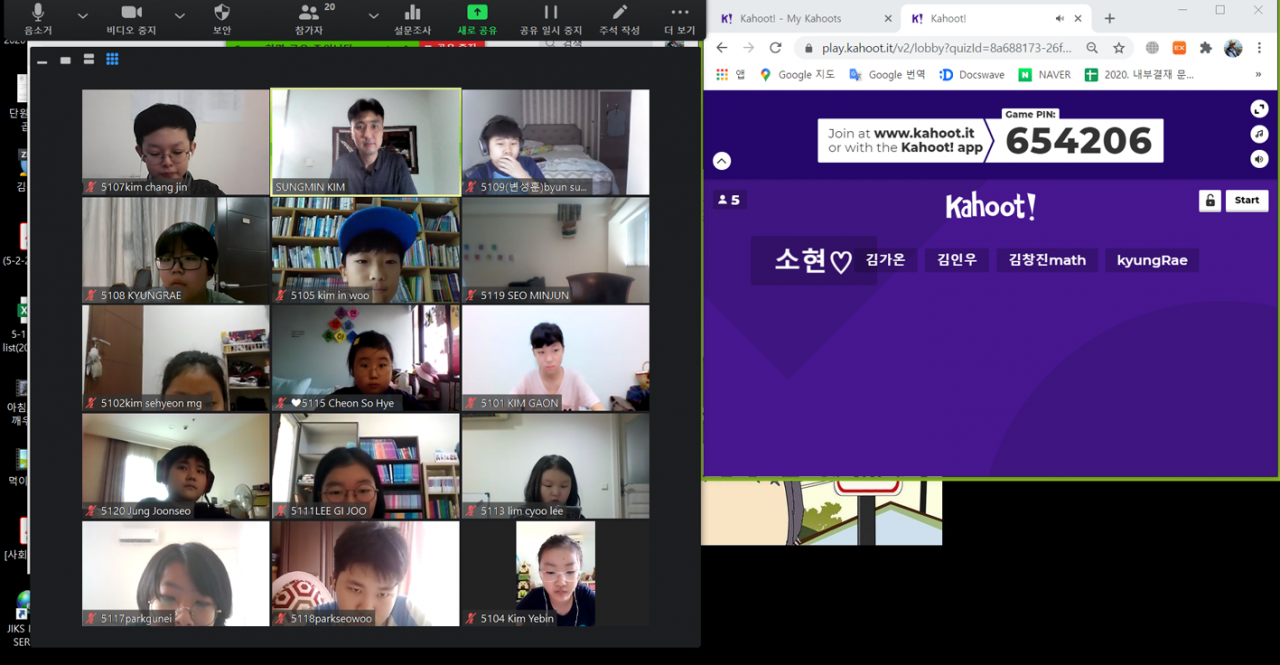Open the 보안 security shield menu

click(222, 19)
